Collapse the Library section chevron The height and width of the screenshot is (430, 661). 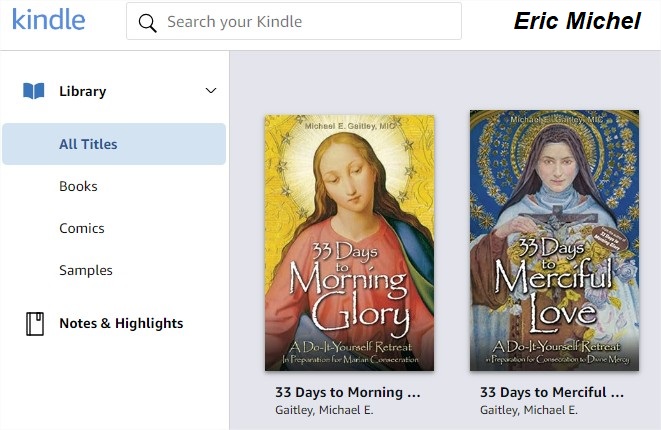pos(211,91)
